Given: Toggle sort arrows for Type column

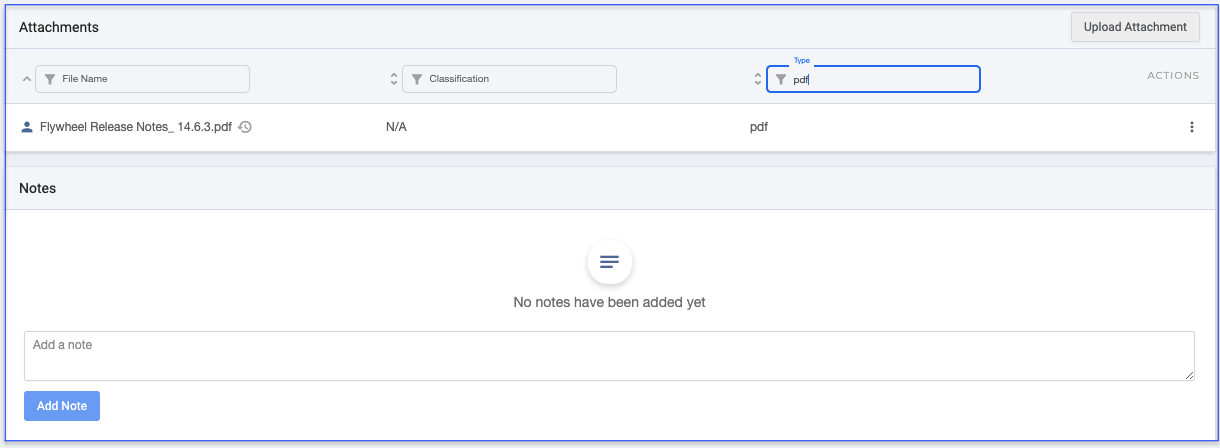Looking at the screenshot, I should [757, 79].
